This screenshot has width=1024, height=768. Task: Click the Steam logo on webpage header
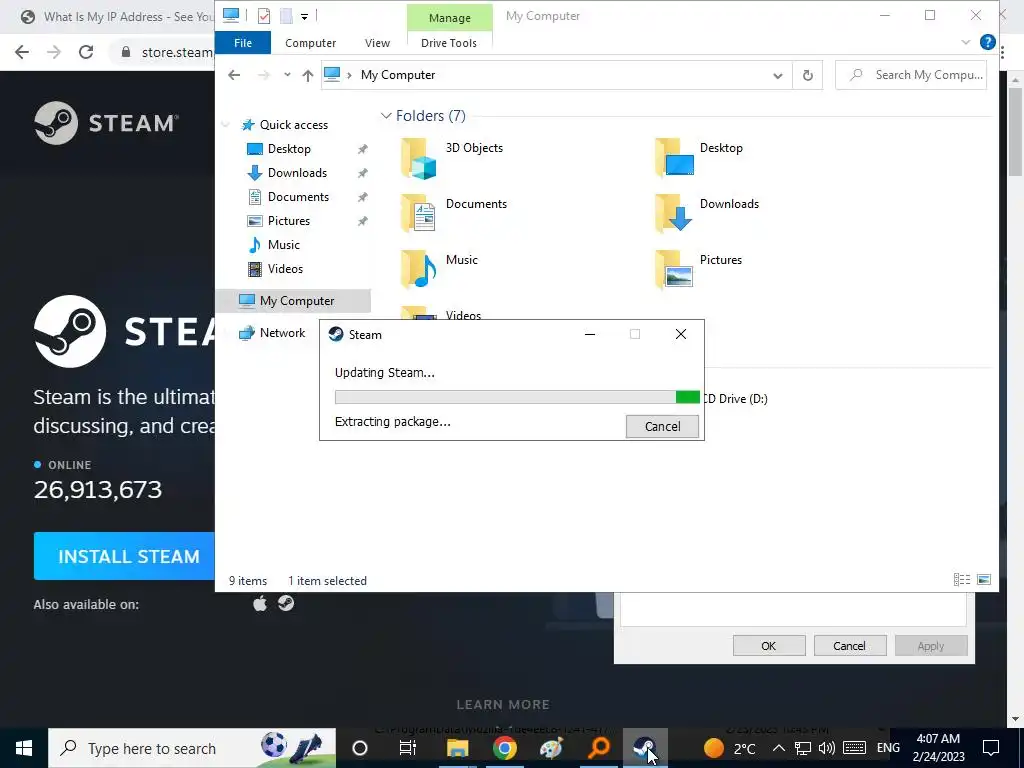point(106,123)
